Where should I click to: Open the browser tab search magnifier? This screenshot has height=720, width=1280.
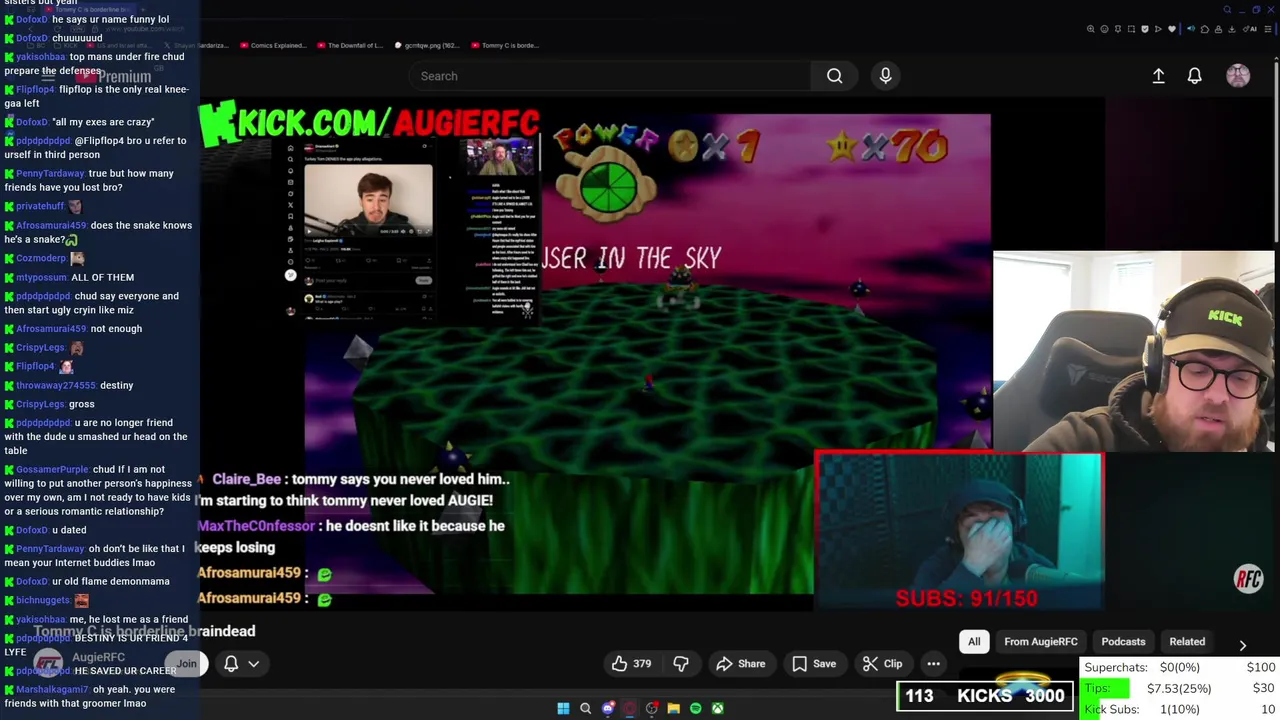pos(1227,9)
